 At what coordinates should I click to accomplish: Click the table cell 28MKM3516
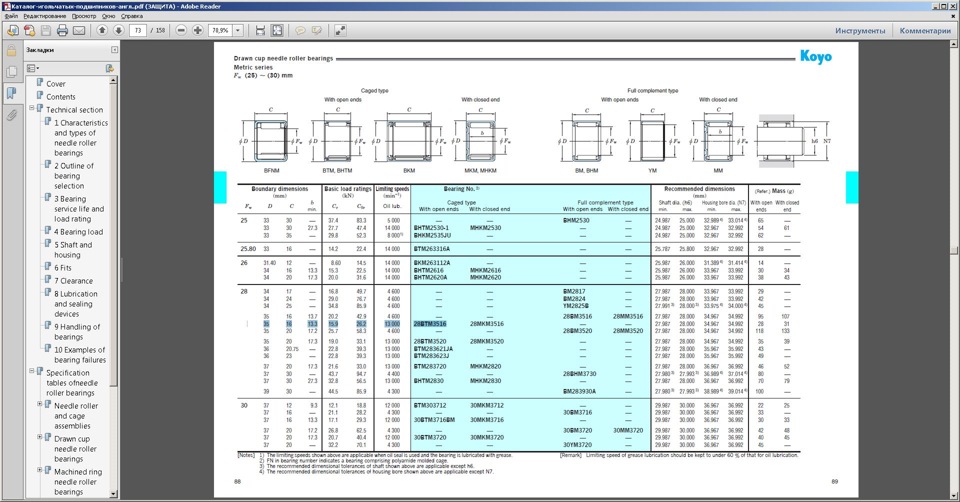(487, 324)
